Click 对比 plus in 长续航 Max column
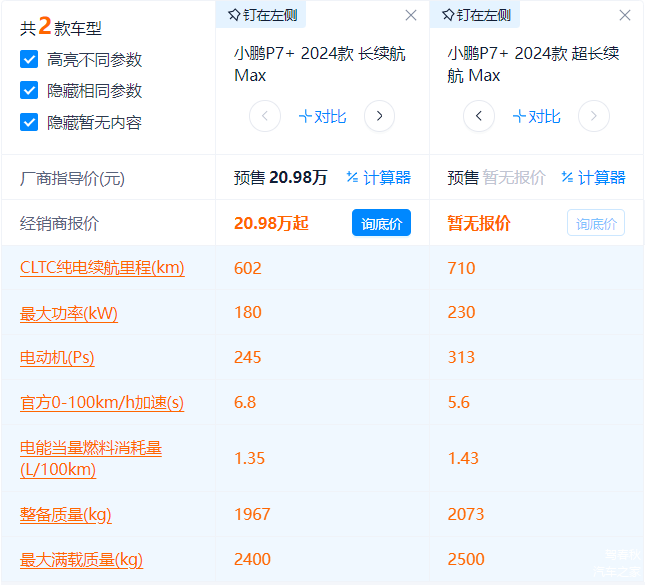This screenshot has height=585, width=646. coord(322,117)
